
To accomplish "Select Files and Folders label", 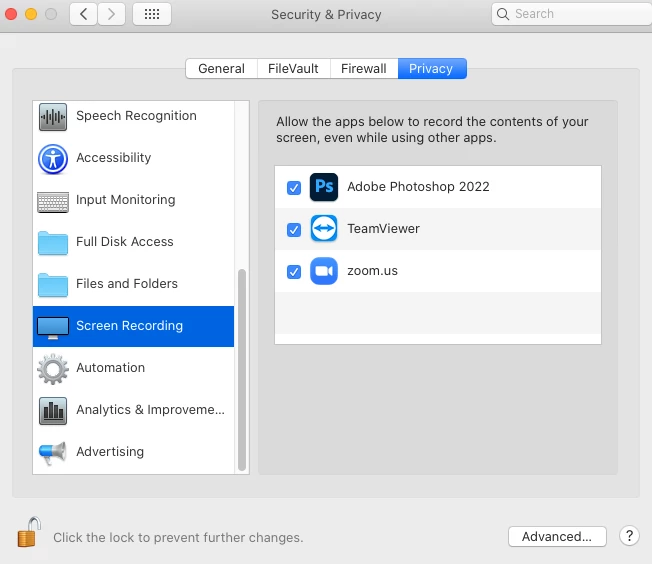I will pyautogui.click(x=127, y=284).
